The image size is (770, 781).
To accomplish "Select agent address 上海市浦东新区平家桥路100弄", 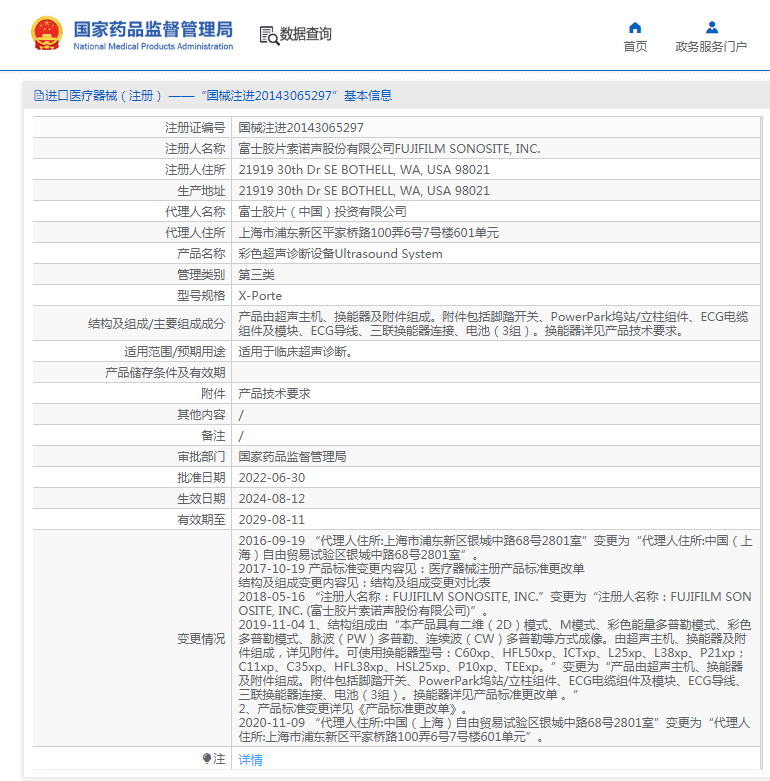I will point(369,233).
